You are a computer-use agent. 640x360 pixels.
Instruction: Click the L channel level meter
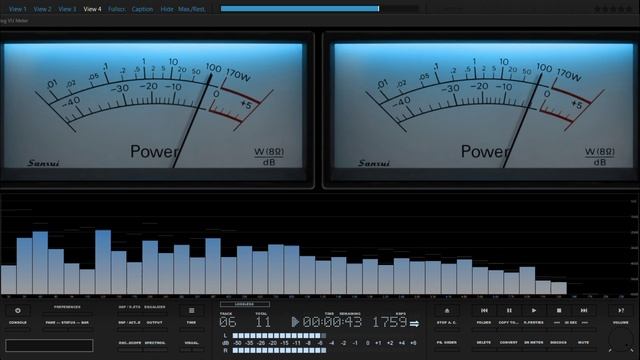pyautogui.click(x=279, y=336)
